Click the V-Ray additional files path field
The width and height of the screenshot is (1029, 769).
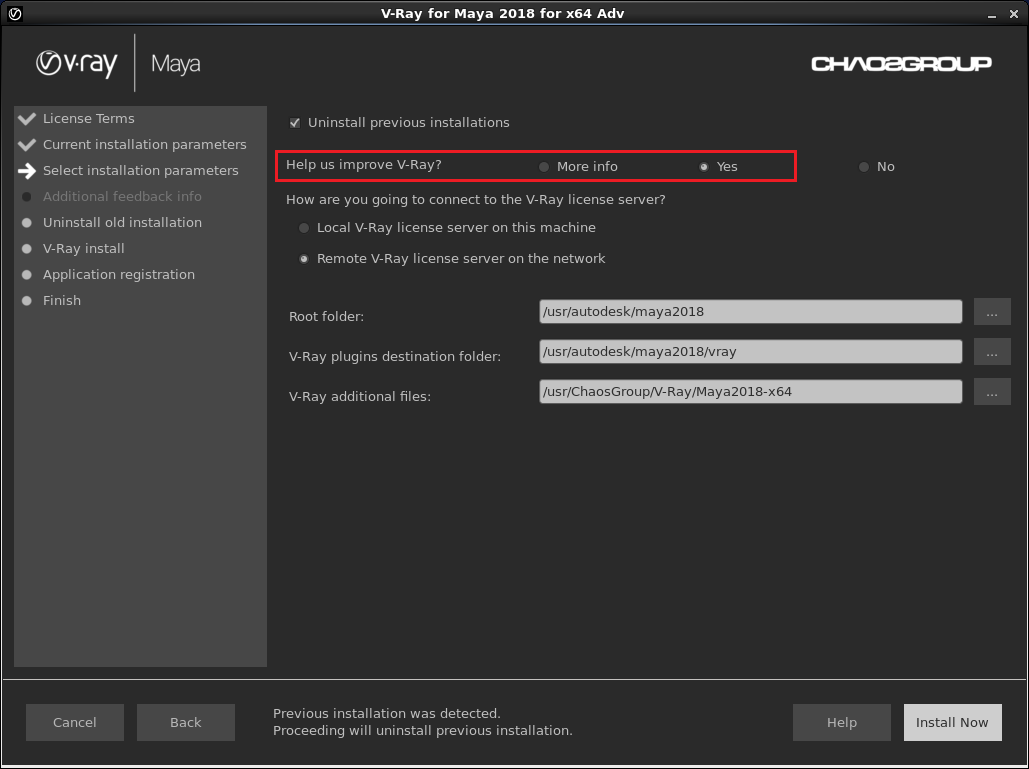751,392
